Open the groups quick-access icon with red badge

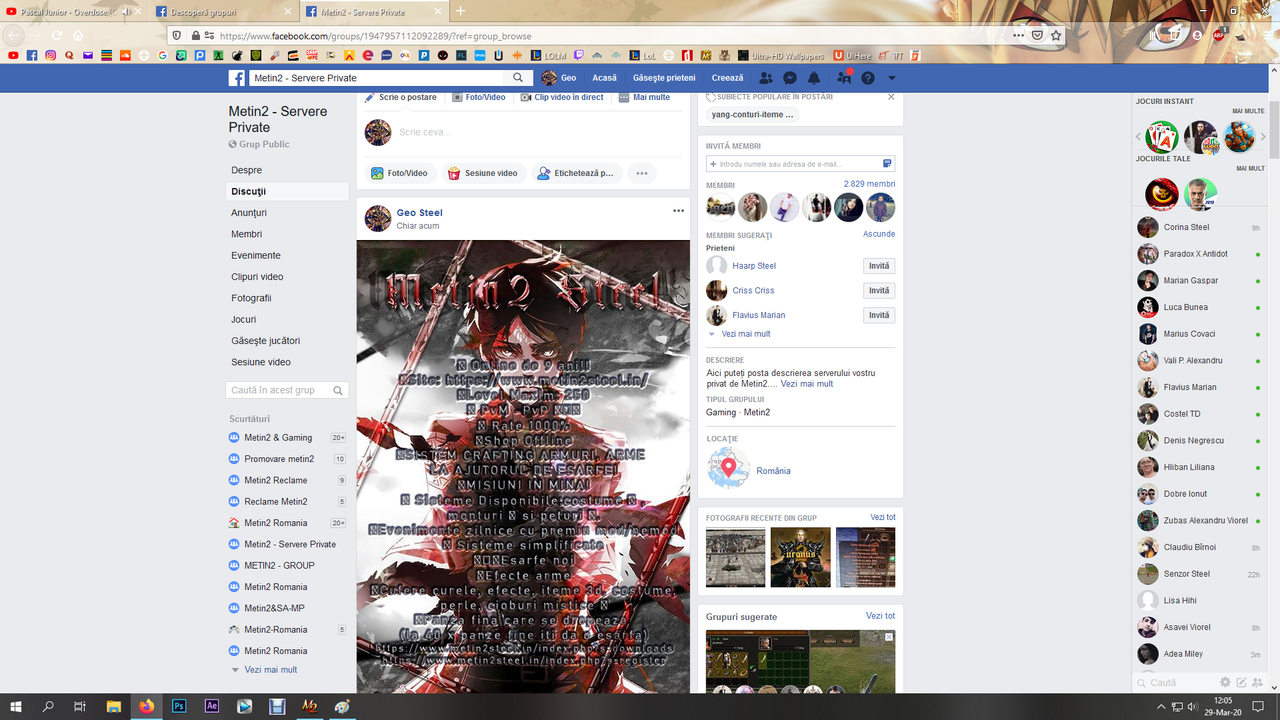pyautogui.click(x=844, y=77)
